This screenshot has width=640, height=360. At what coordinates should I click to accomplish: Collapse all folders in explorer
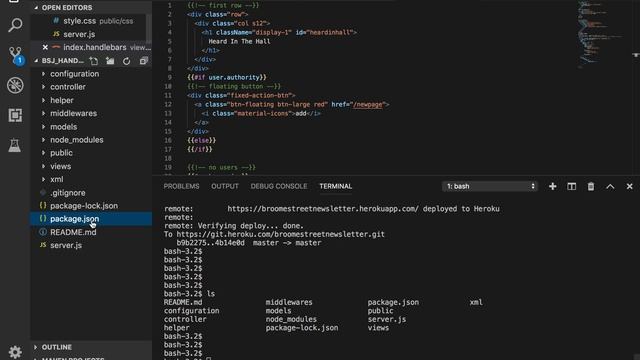point(143,61)
